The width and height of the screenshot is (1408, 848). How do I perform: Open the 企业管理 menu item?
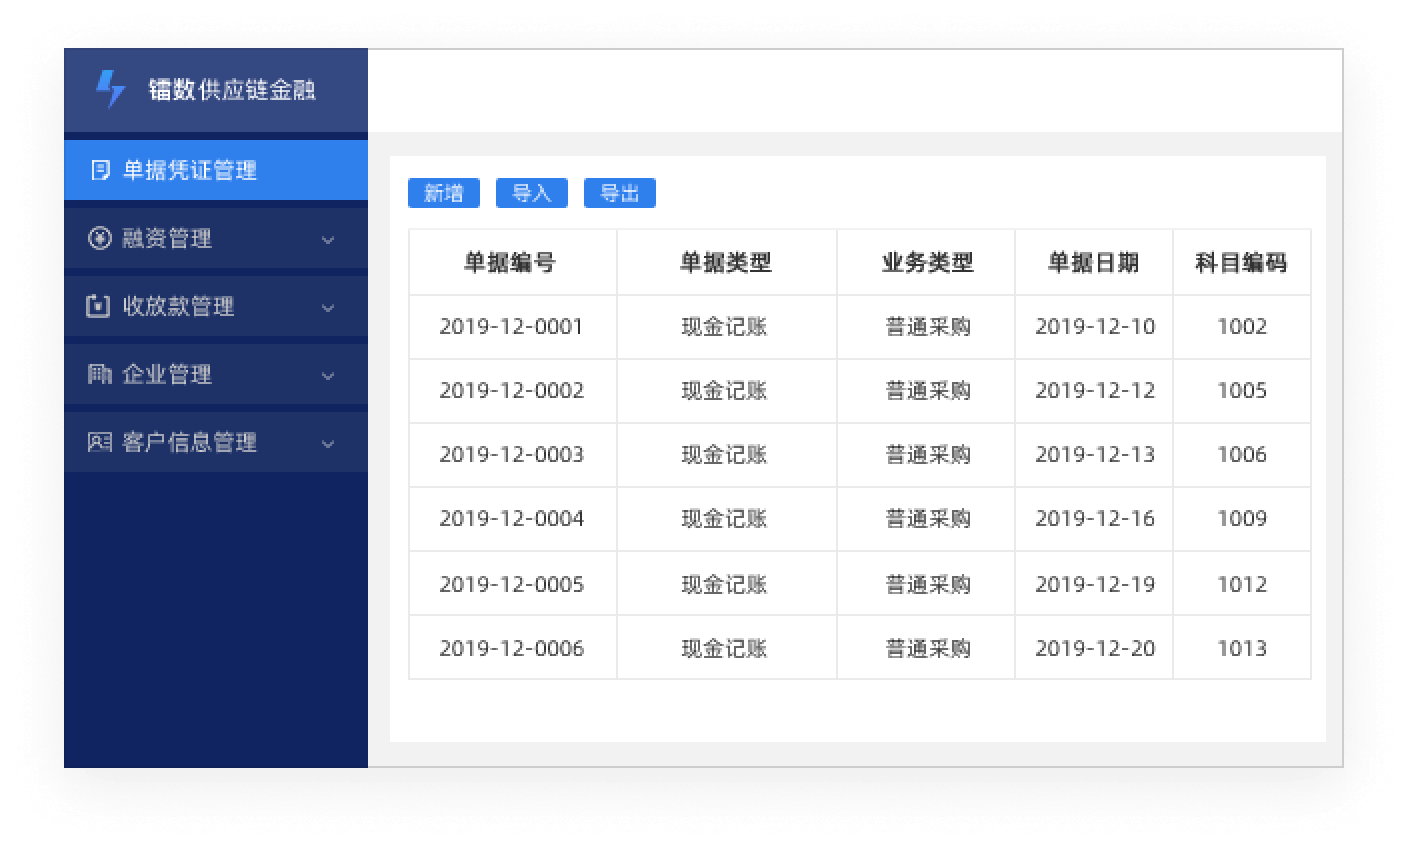click(x=216, y=374)
